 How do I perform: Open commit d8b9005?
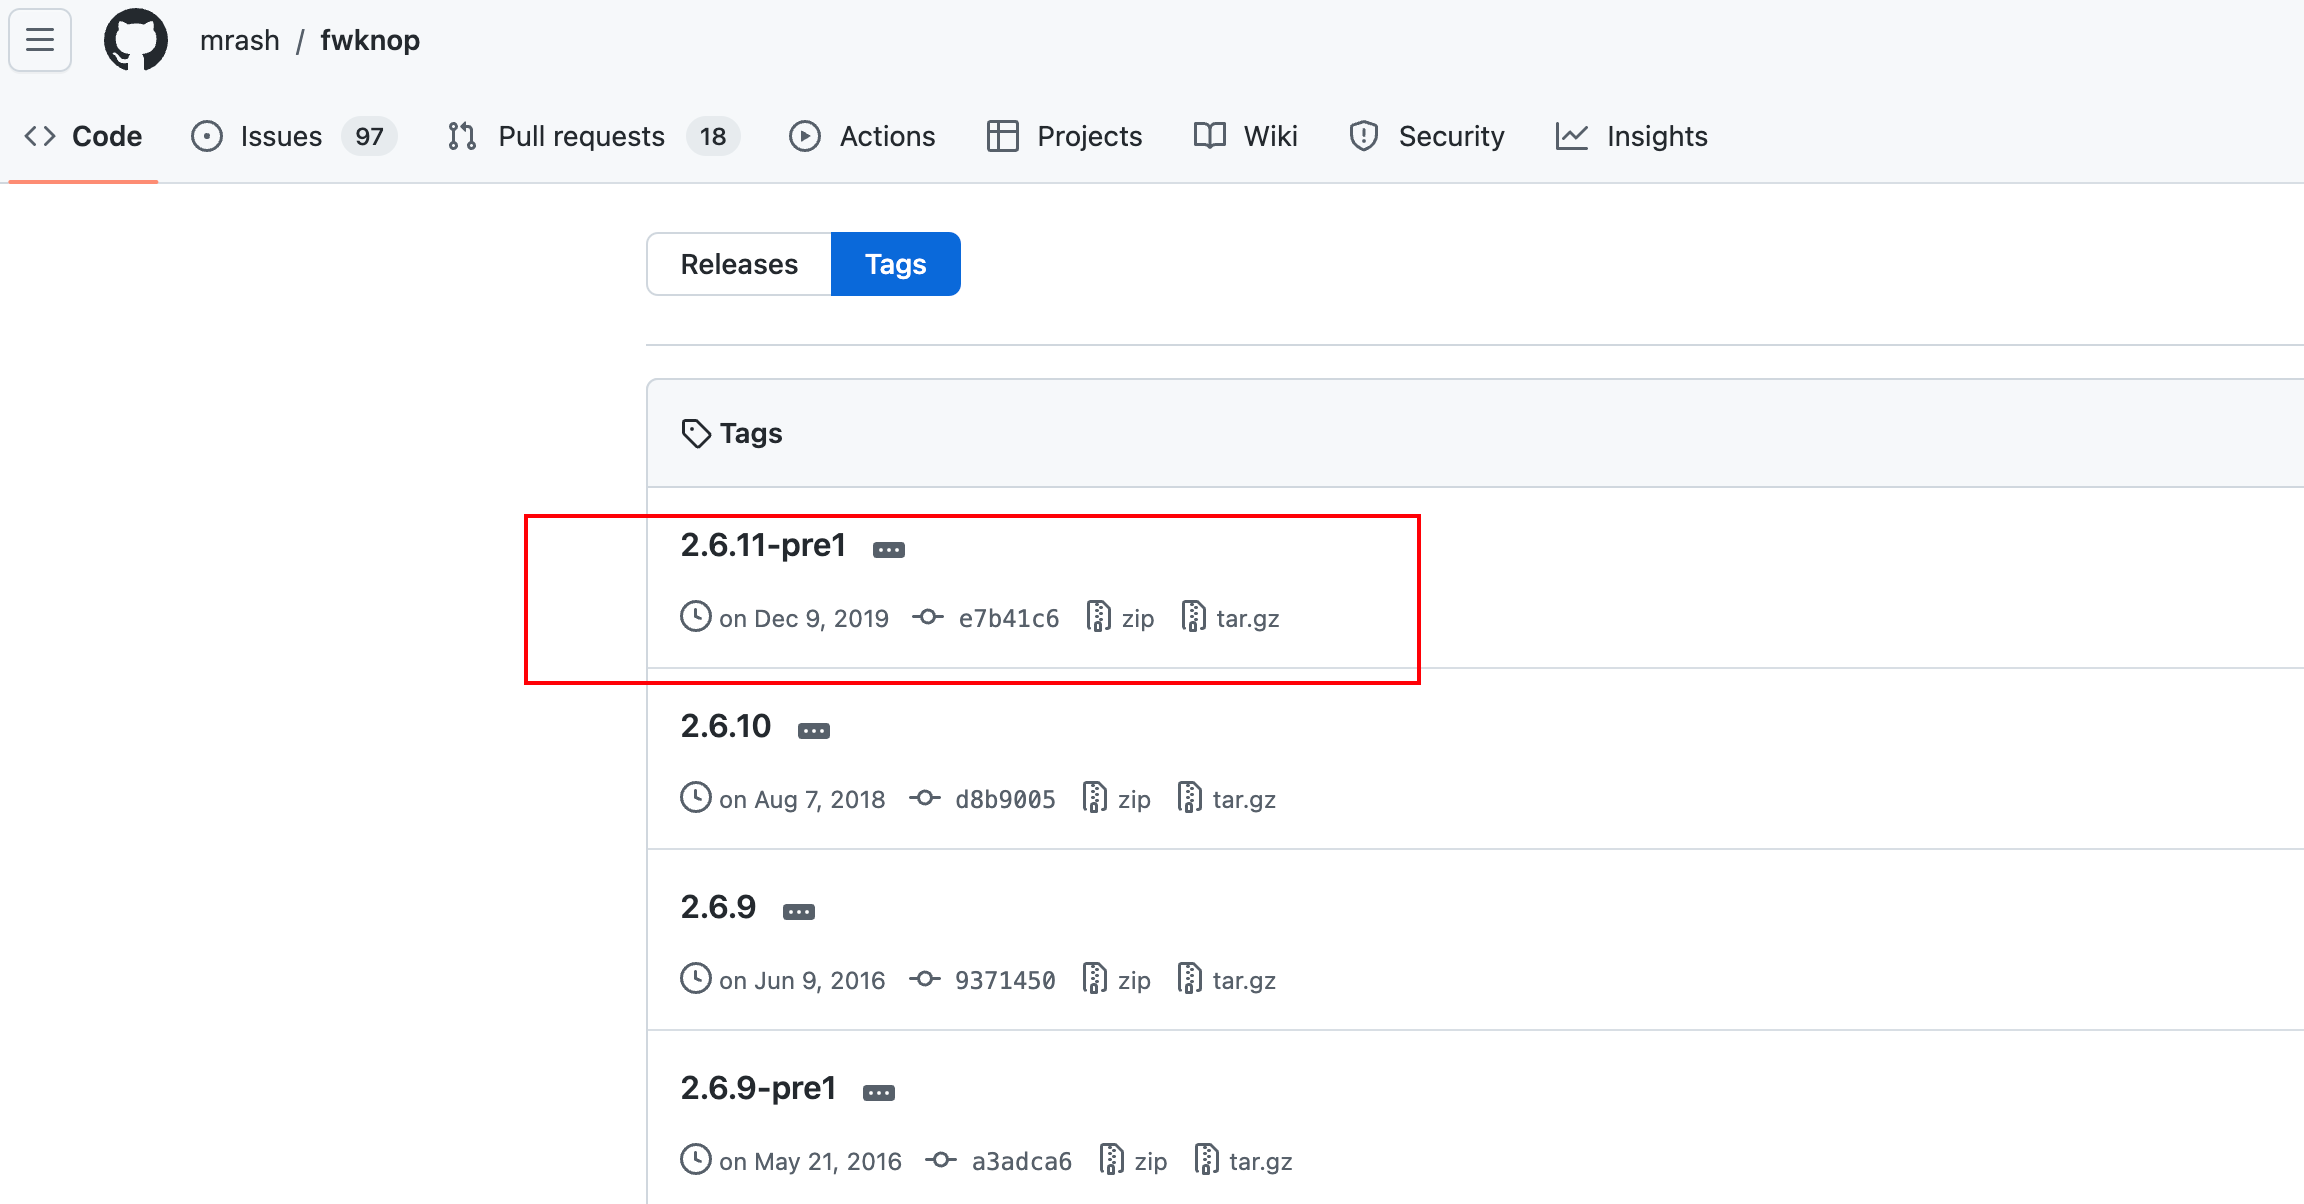1004,799
